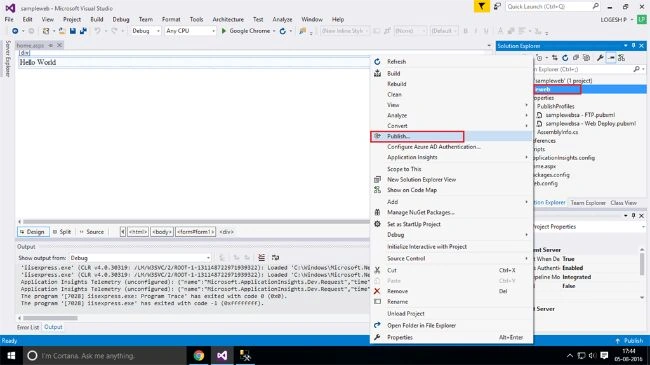Expand the Analyze submenu in context menu
Screen dimensions: 650x365
click(x=526, y=115)
